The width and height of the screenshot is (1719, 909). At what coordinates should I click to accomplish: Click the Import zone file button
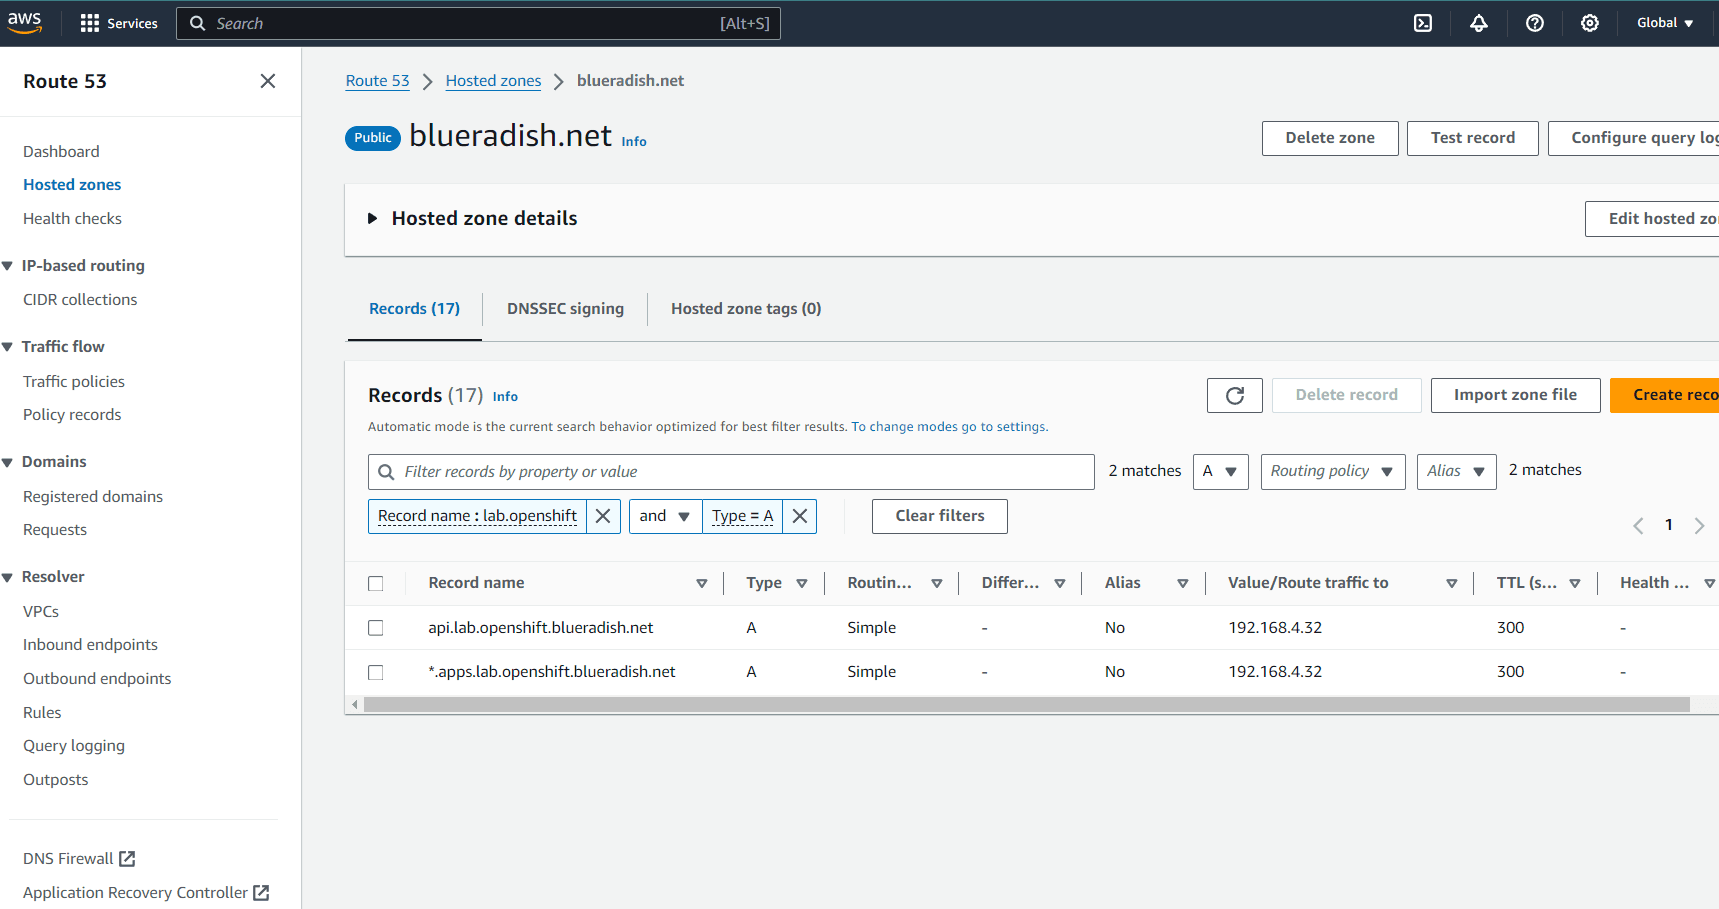coord(1515,395)
